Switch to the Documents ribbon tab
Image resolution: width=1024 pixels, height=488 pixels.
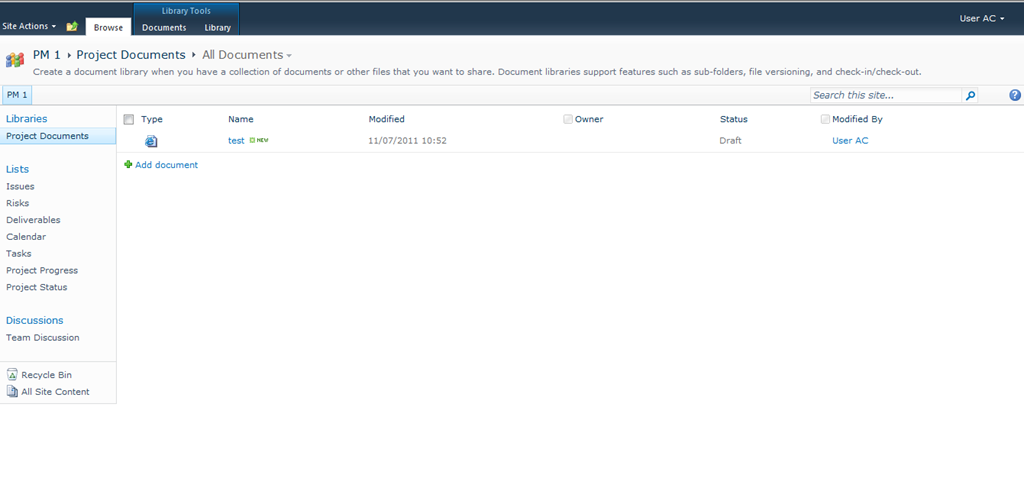click(163, 27)
